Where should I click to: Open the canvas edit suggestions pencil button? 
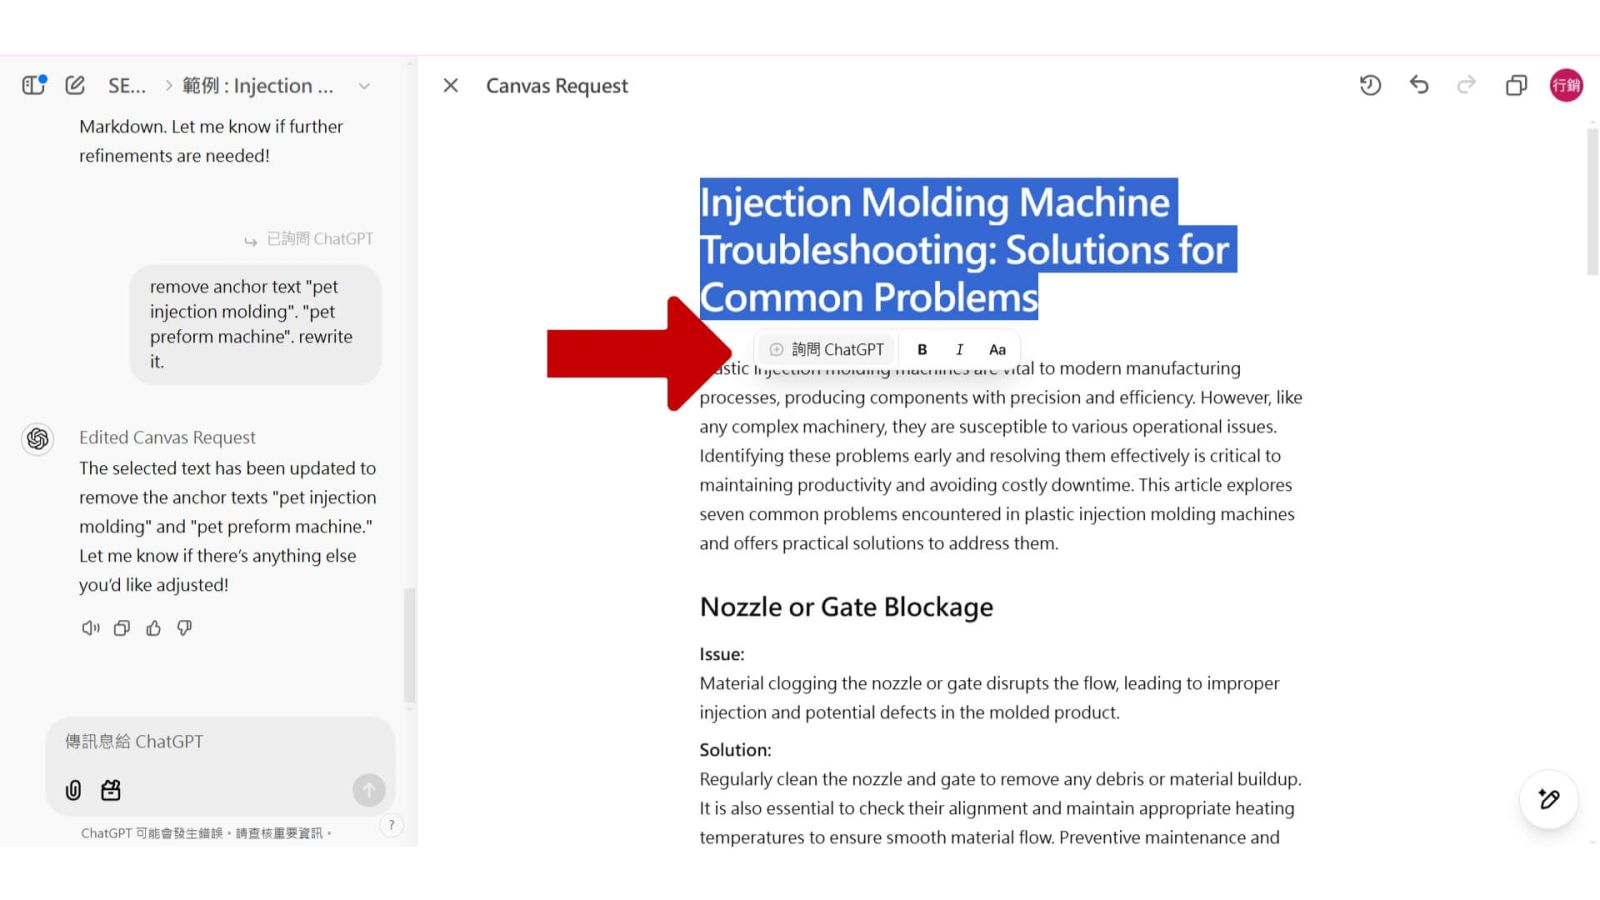[x=1549, y=799]
